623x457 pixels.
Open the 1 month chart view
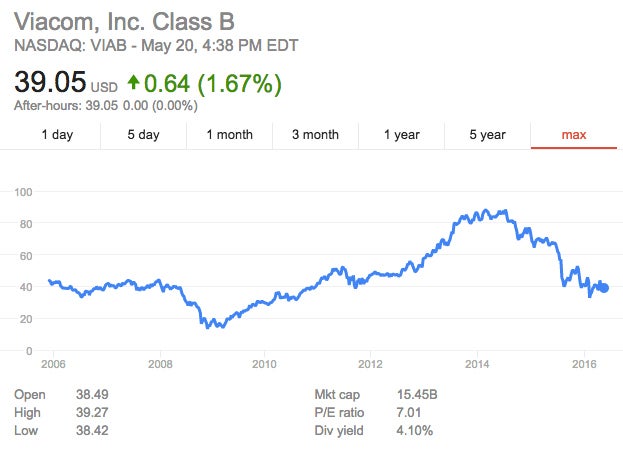229,134
